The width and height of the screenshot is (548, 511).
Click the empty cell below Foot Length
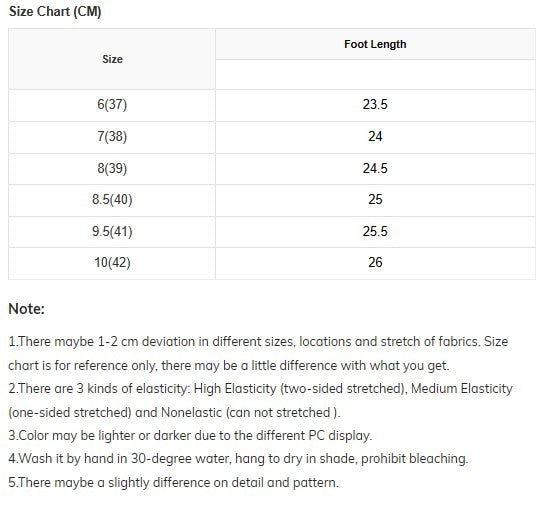click(375, 74)
